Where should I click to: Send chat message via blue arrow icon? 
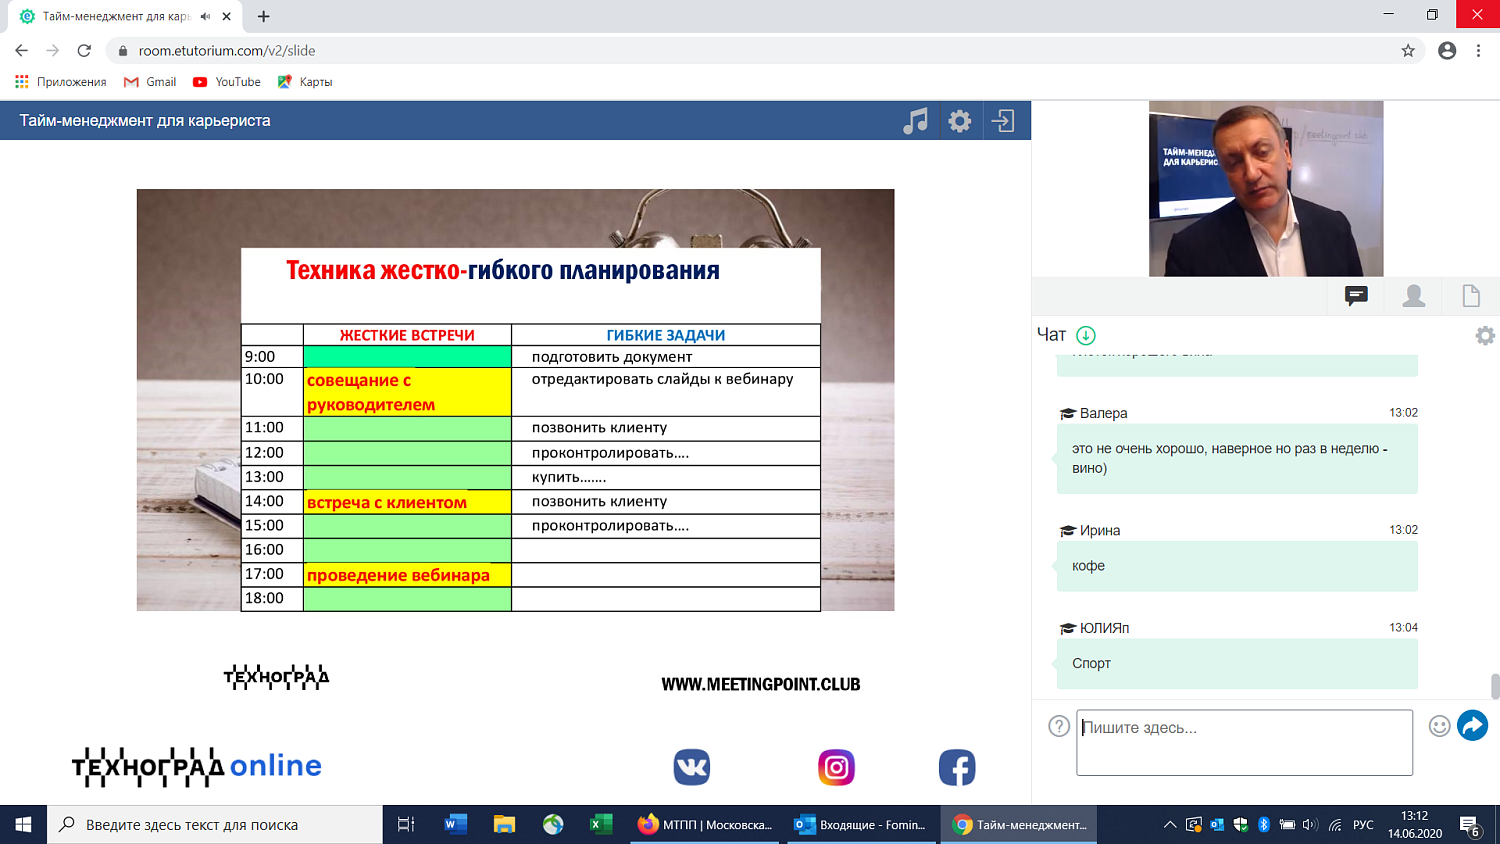(1472, 725)
